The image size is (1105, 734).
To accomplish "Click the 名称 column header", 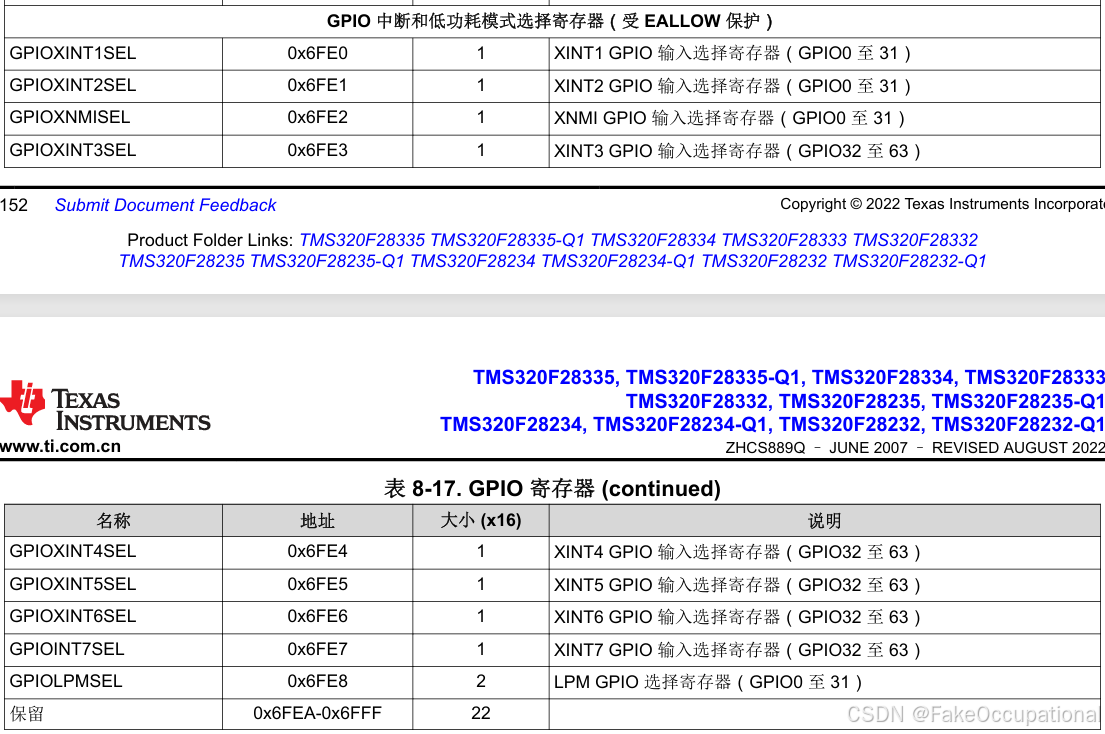I will [x=113, y=521].
